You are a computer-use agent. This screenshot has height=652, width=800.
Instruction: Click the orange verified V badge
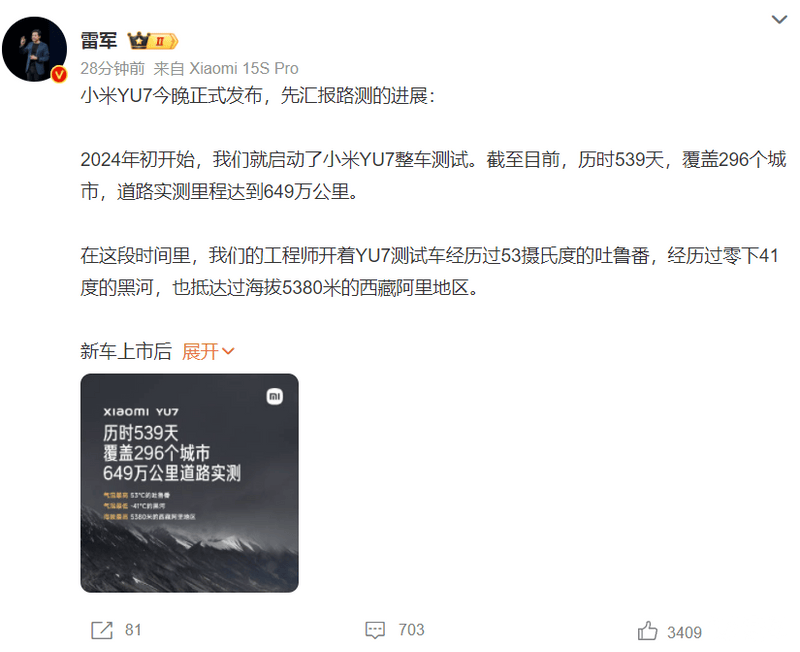click(59, 75)
